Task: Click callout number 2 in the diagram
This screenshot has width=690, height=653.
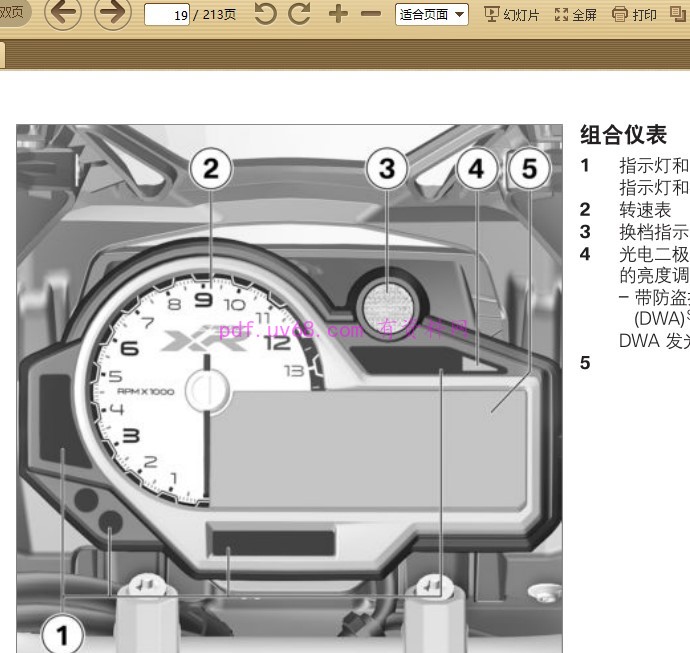Action: coord(210,169)
